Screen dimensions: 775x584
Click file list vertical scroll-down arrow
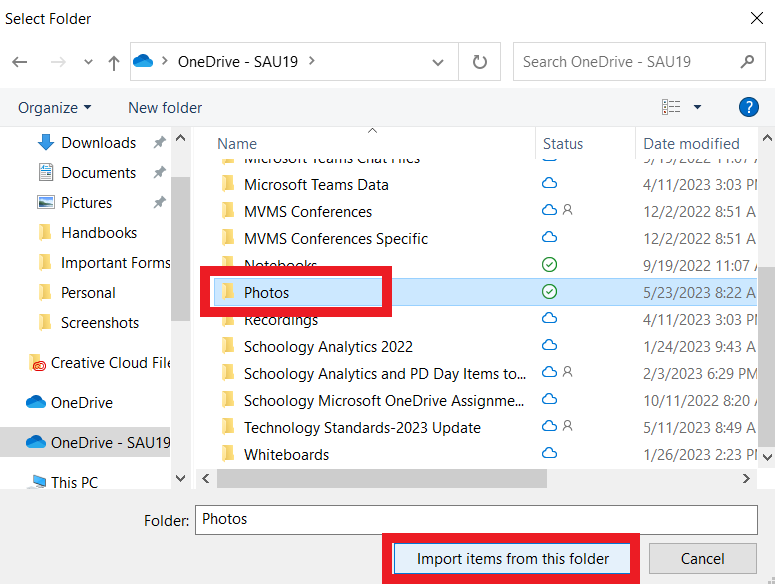[767, 457]
